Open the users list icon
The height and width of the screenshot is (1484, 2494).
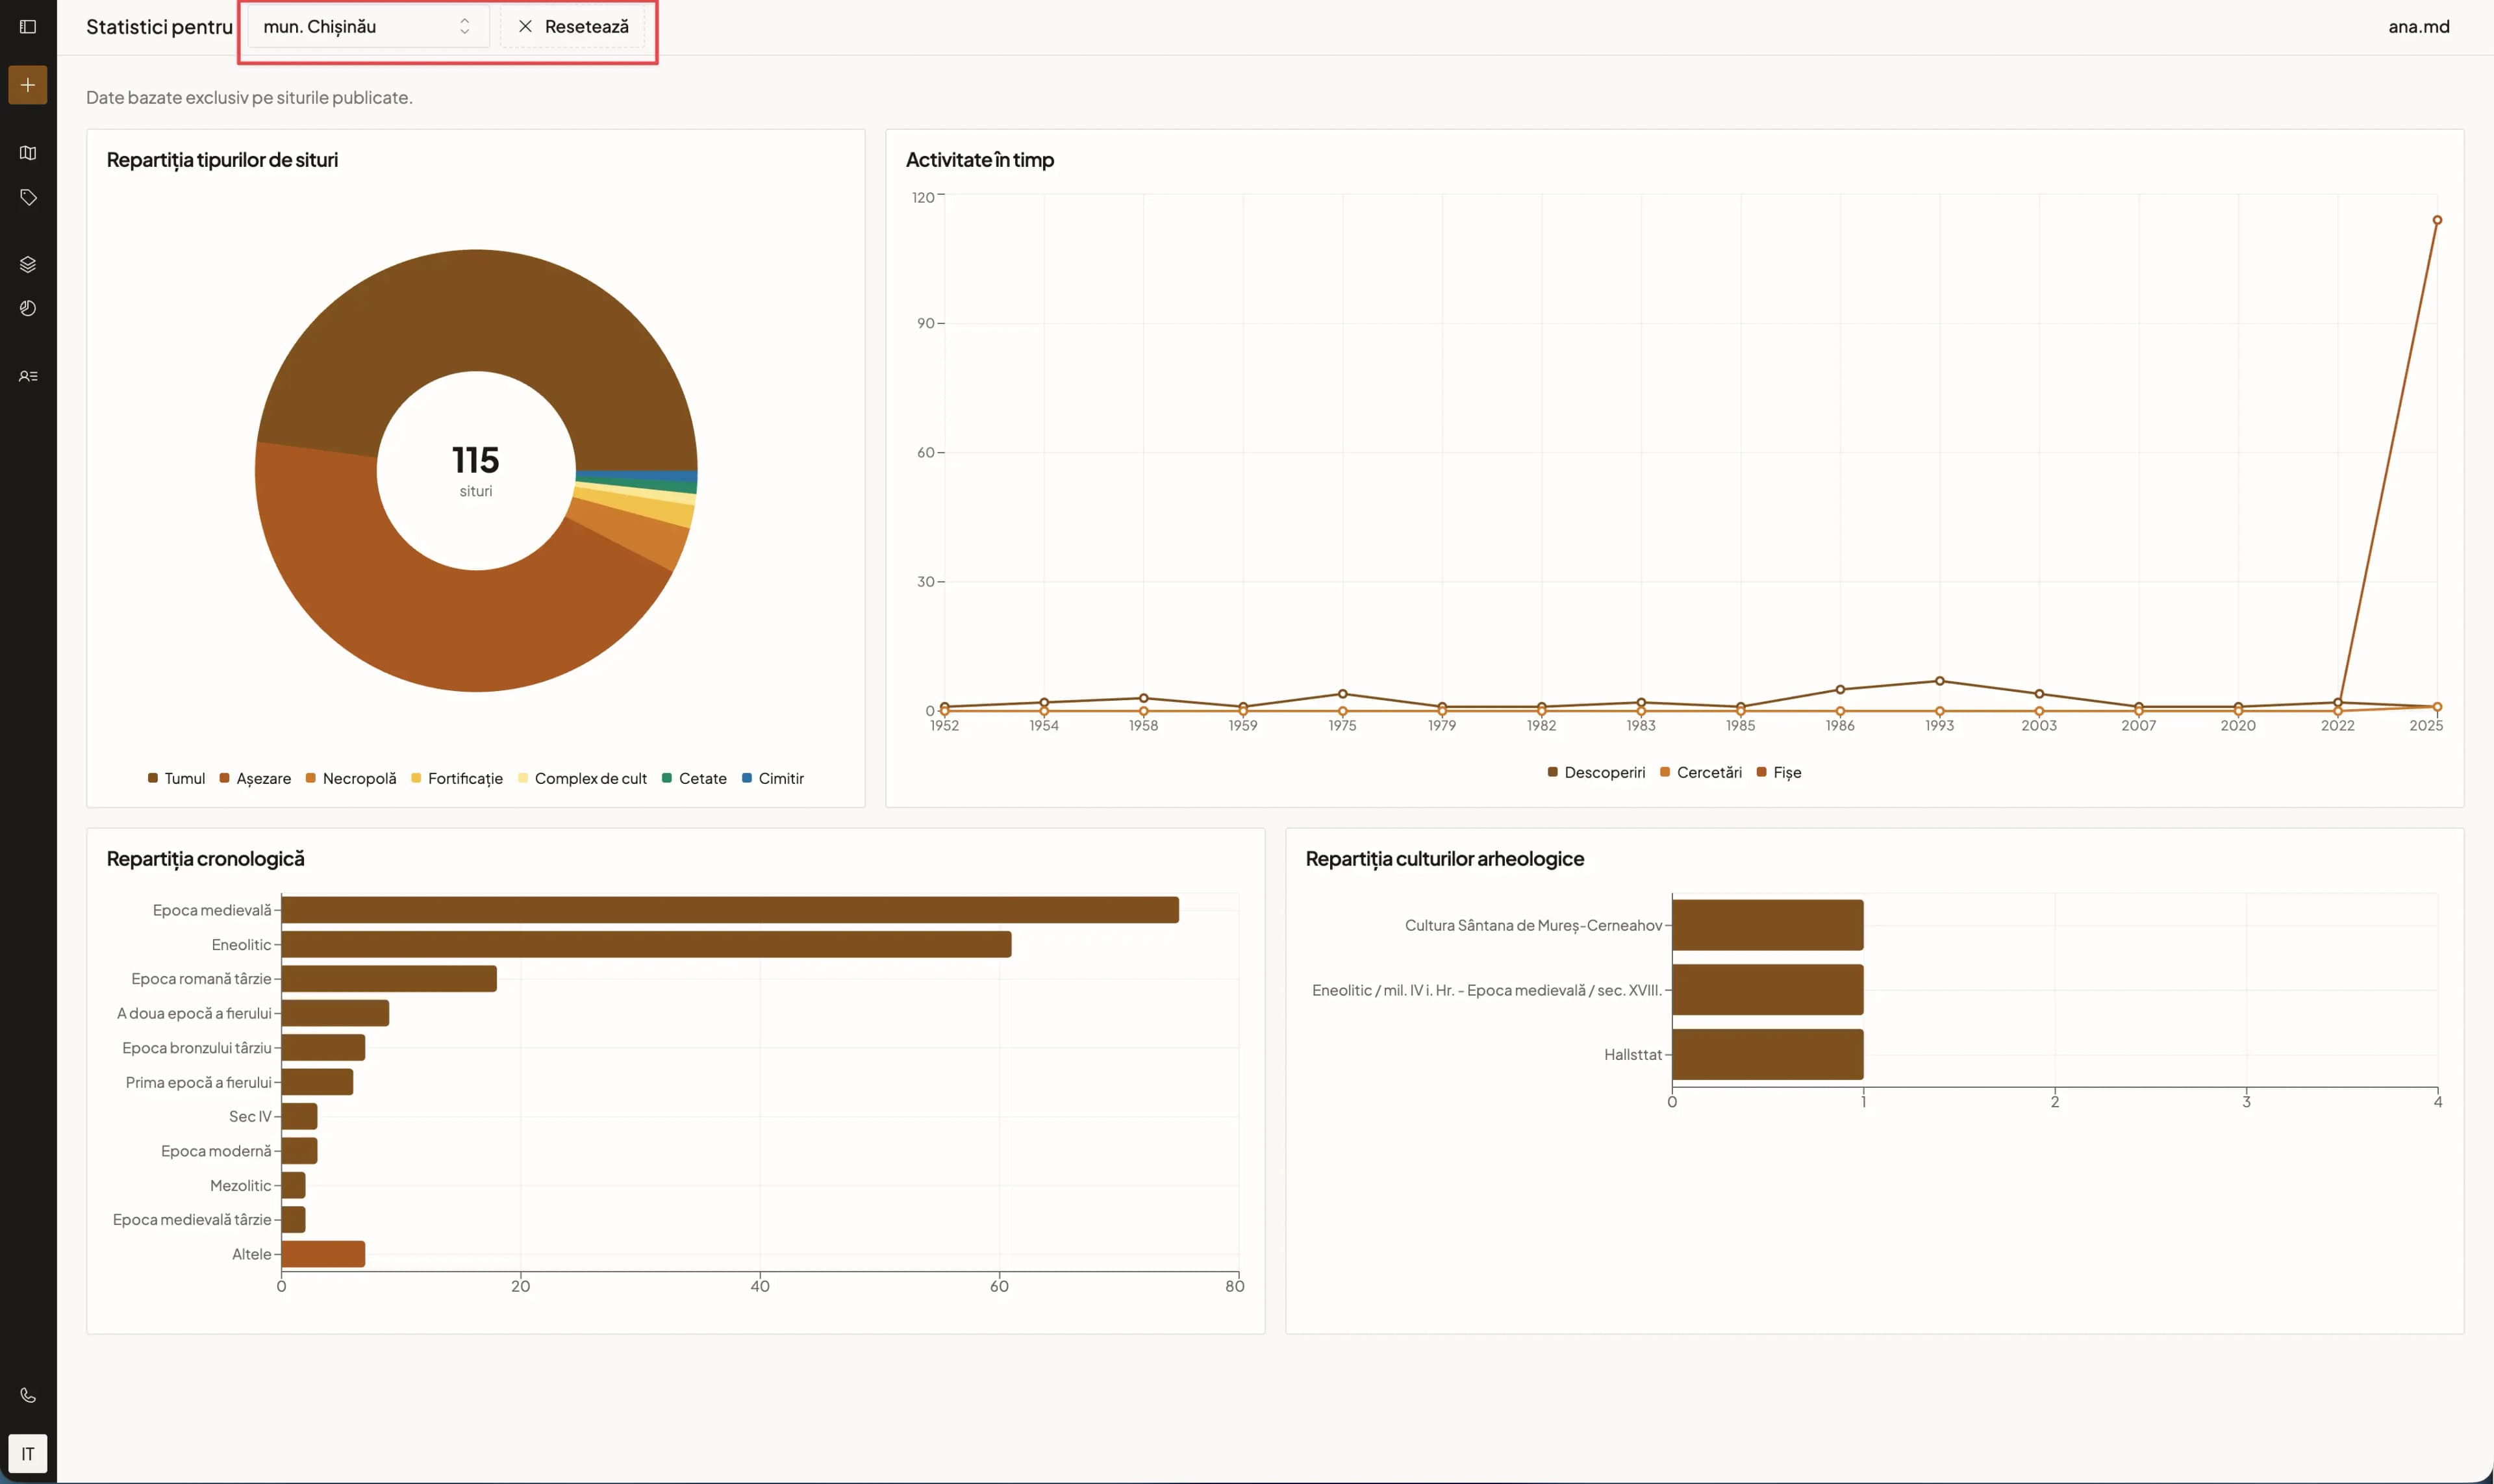[x=28, y=376]
